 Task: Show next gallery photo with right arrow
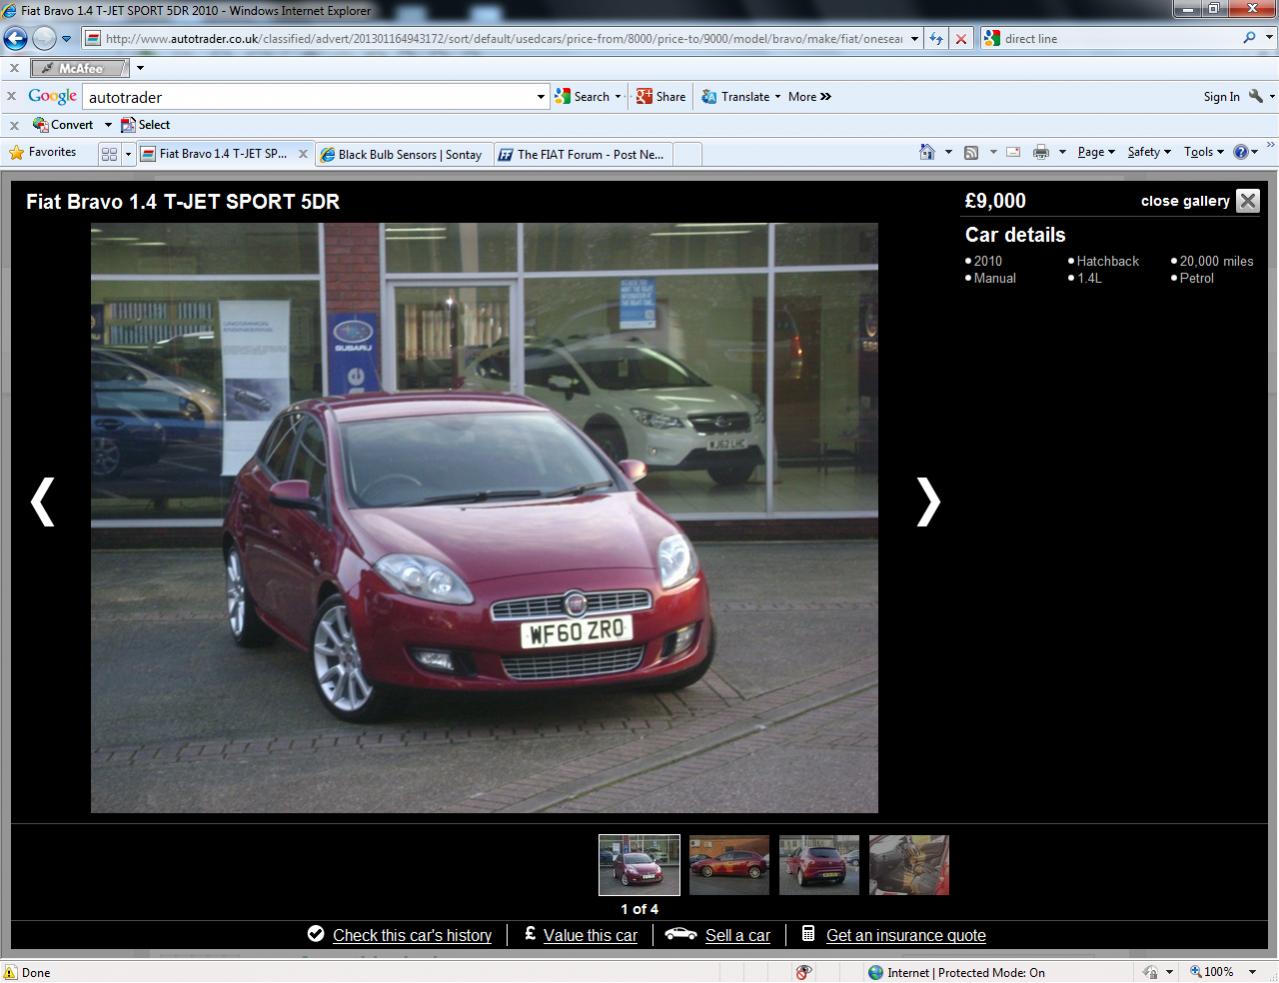(928, 501)
